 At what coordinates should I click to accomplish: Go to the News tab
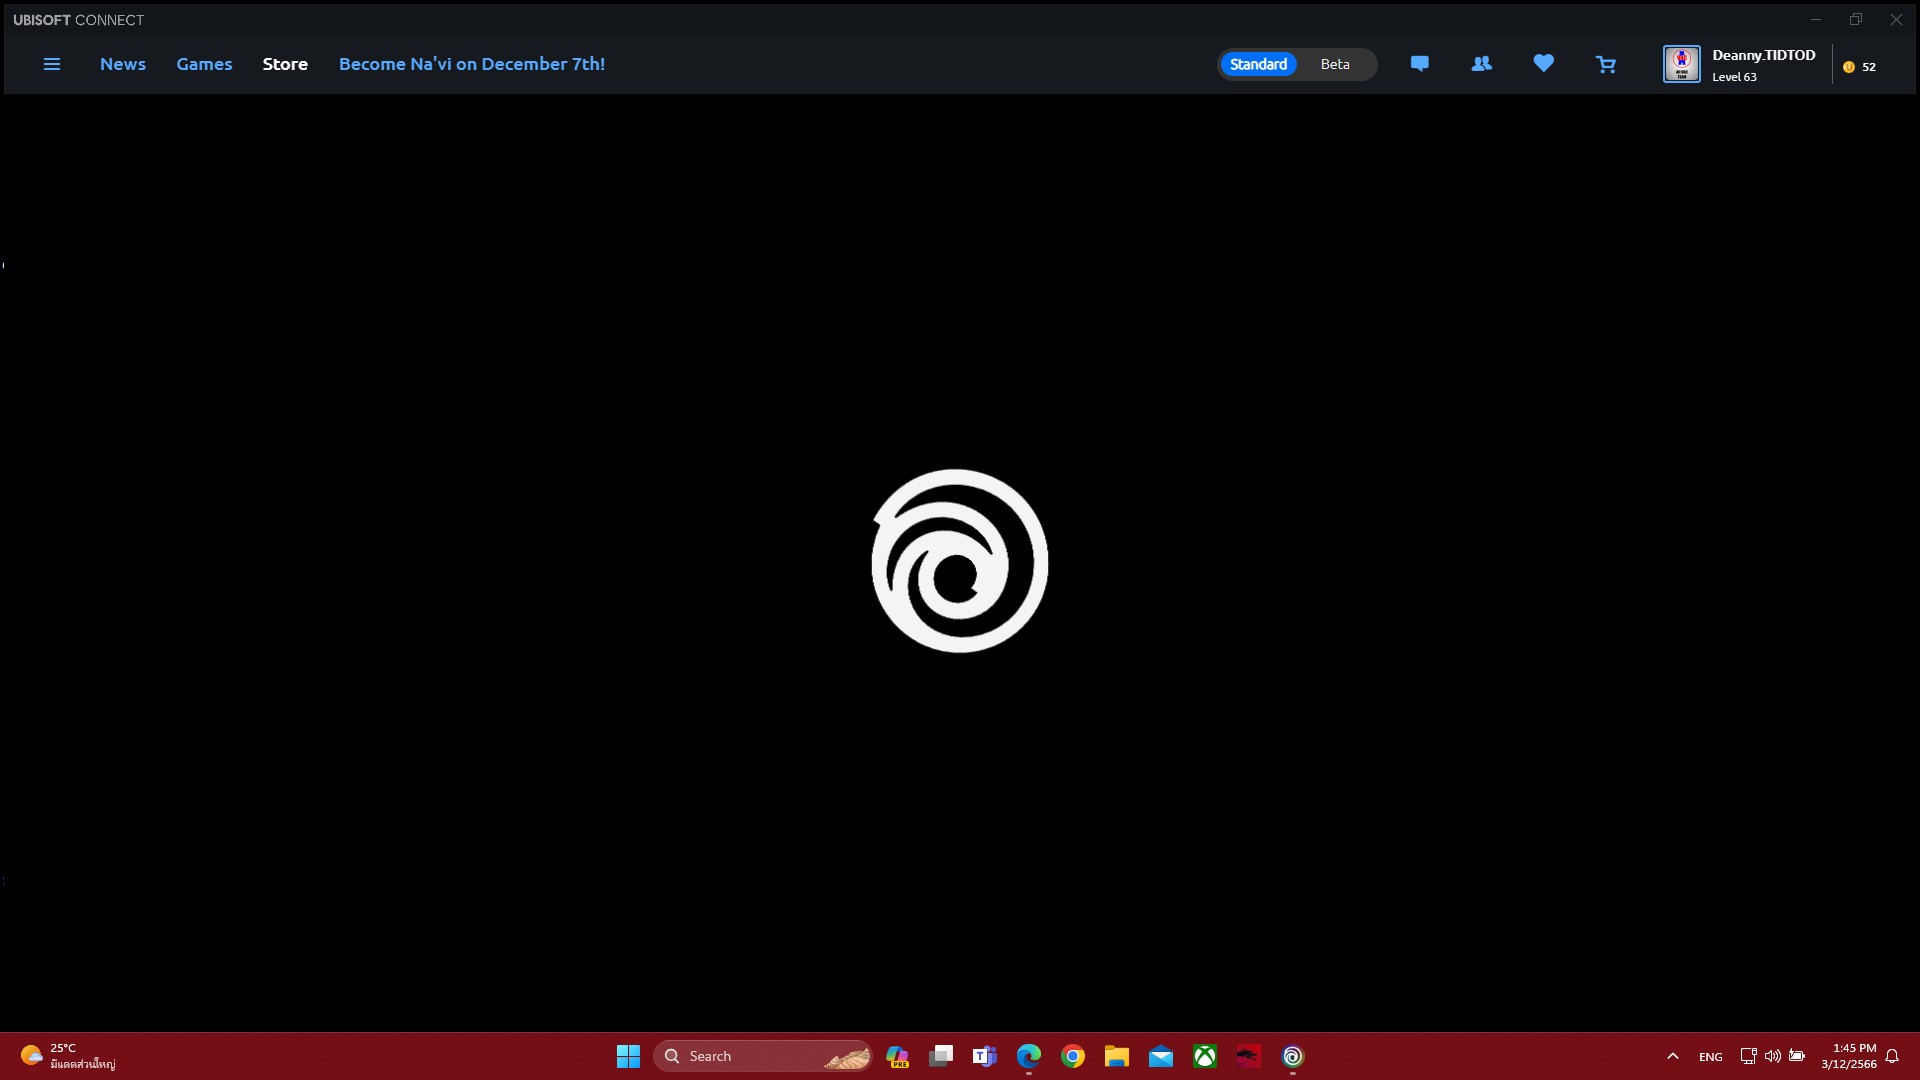coord(123,64)
